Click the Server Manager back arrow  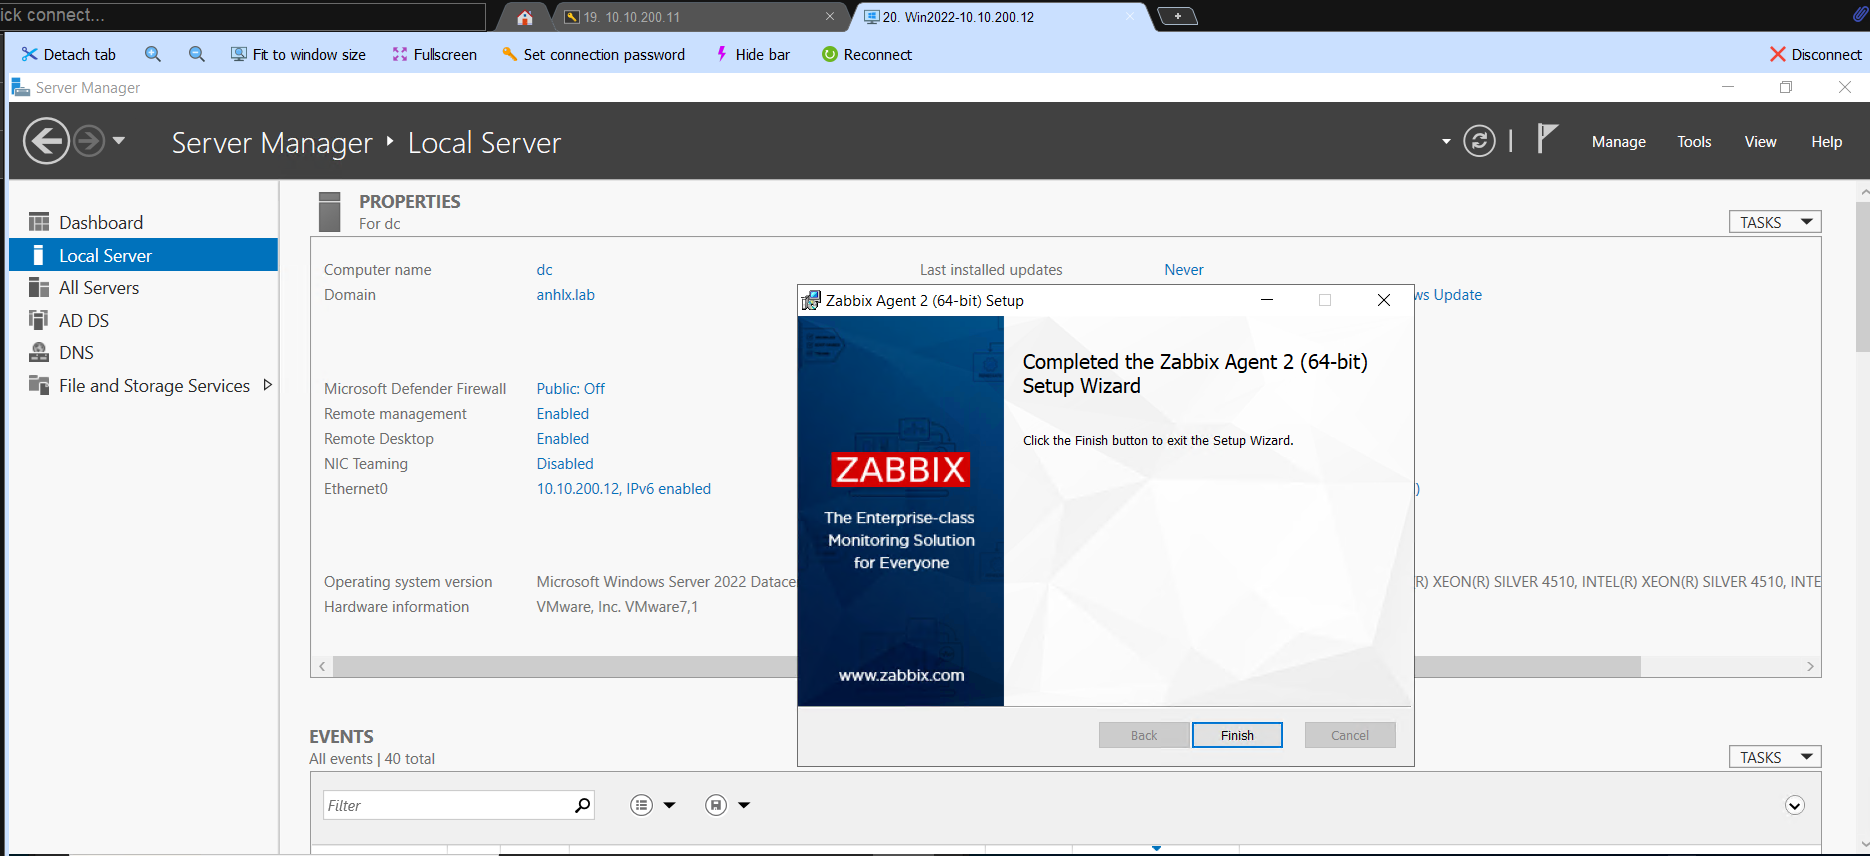pyautogui.click(x=46, y=141)
